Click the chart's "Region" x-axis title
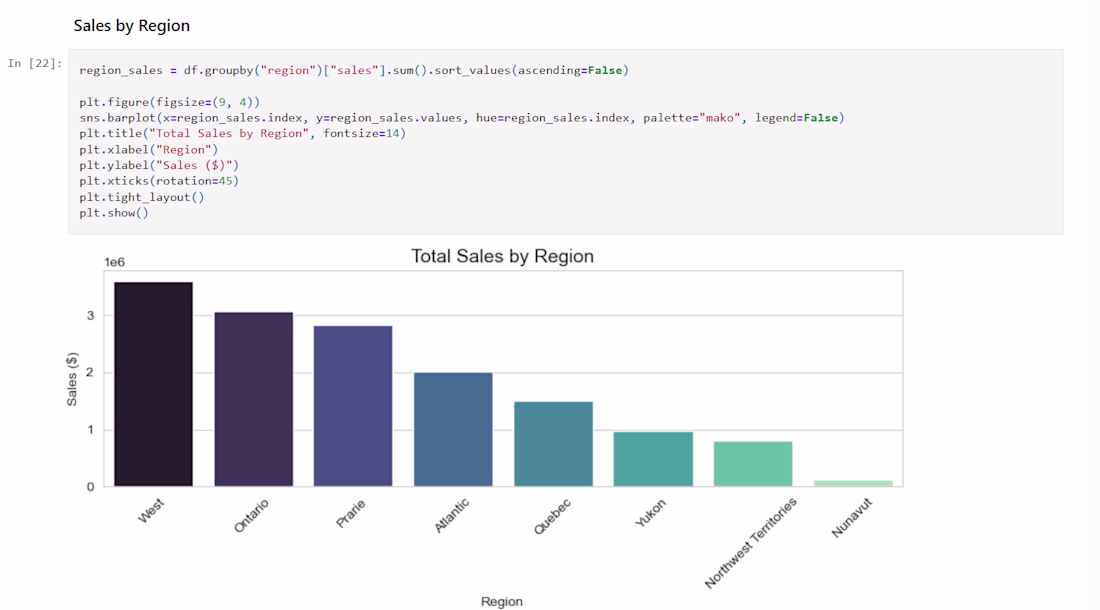 pos(502,602)
